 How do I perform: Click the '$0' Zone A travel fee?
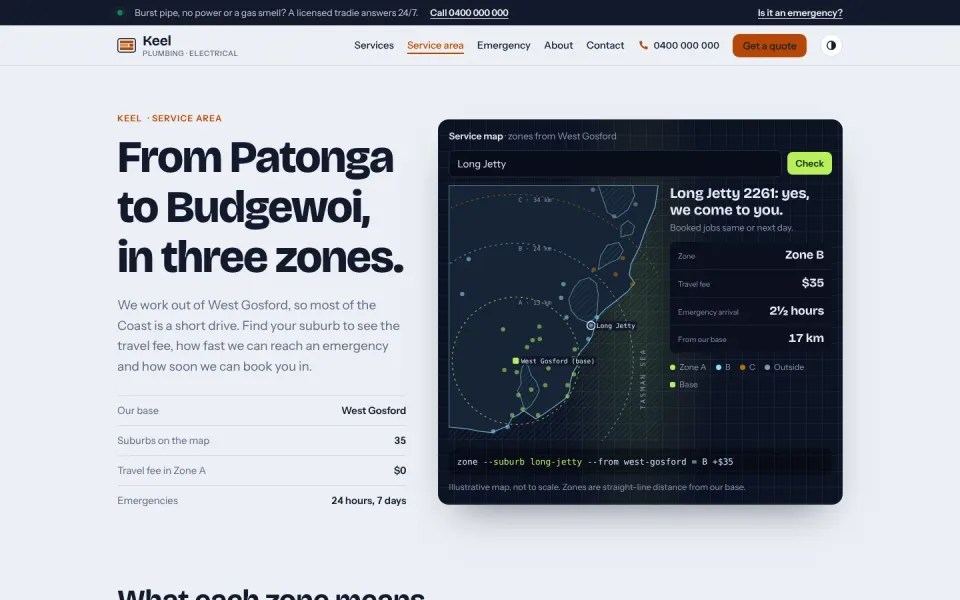click(x=400, y=470)
